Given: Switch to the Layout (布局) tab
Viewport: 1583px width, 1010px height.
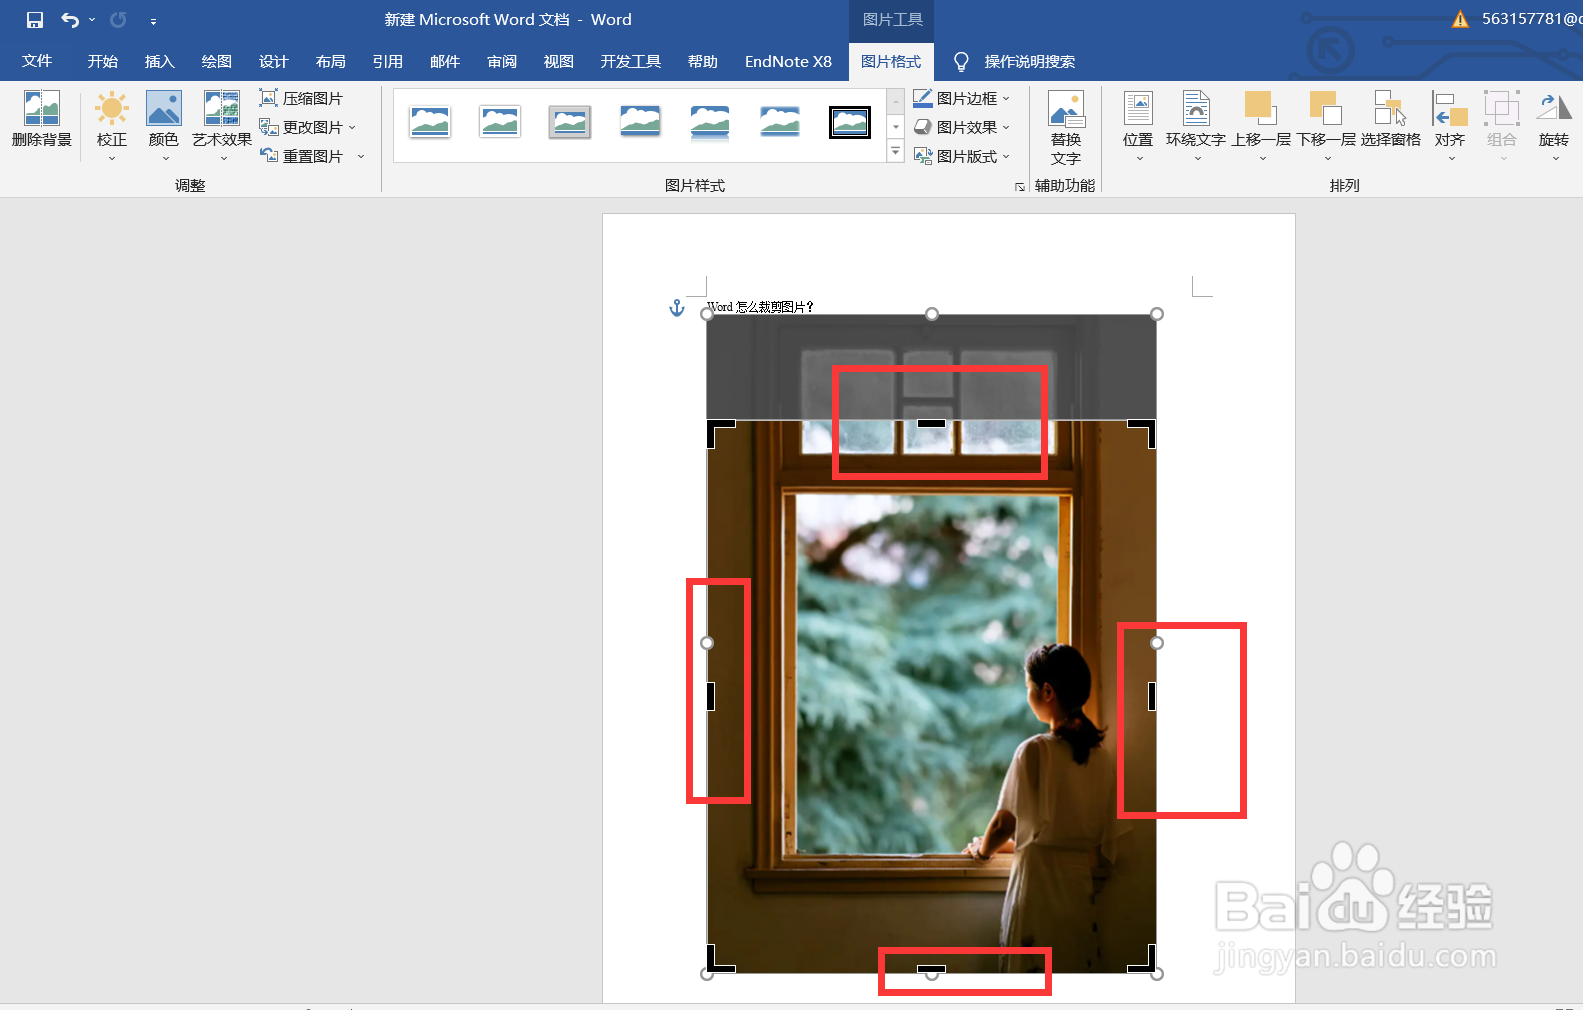Looking at the screenshot, I should [x=331, y=61].
